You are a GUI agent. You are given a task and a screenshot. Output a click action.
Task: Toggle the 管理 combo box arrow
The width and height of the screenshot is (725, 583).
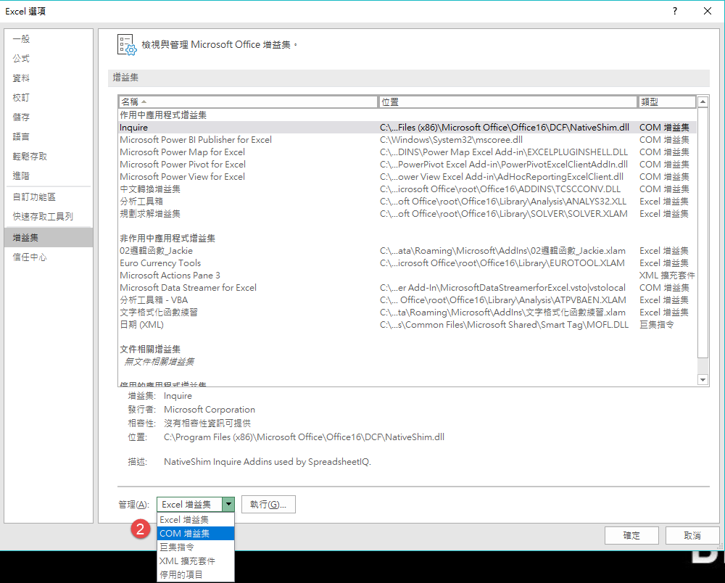pyautogui.click(x=228, y=504)
